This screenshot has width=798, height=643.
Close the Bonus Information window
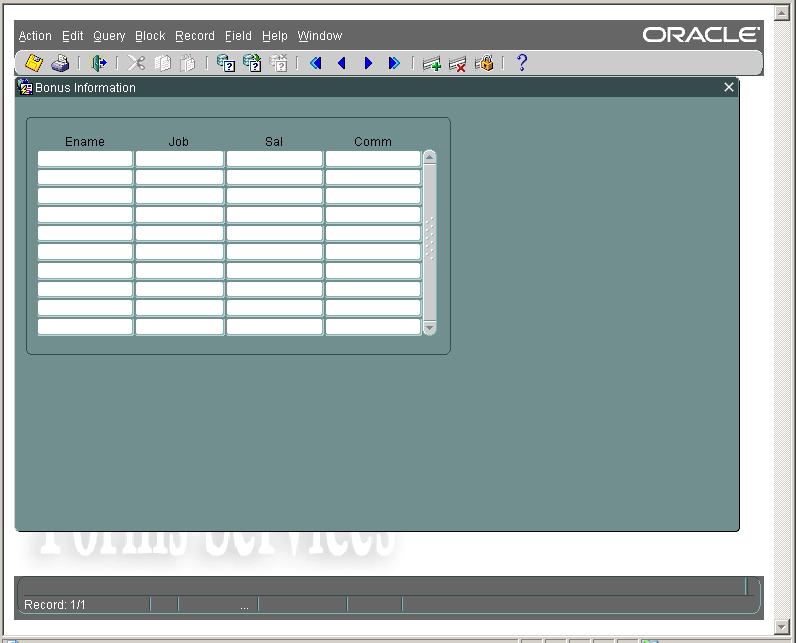click(x=729, y=88)
